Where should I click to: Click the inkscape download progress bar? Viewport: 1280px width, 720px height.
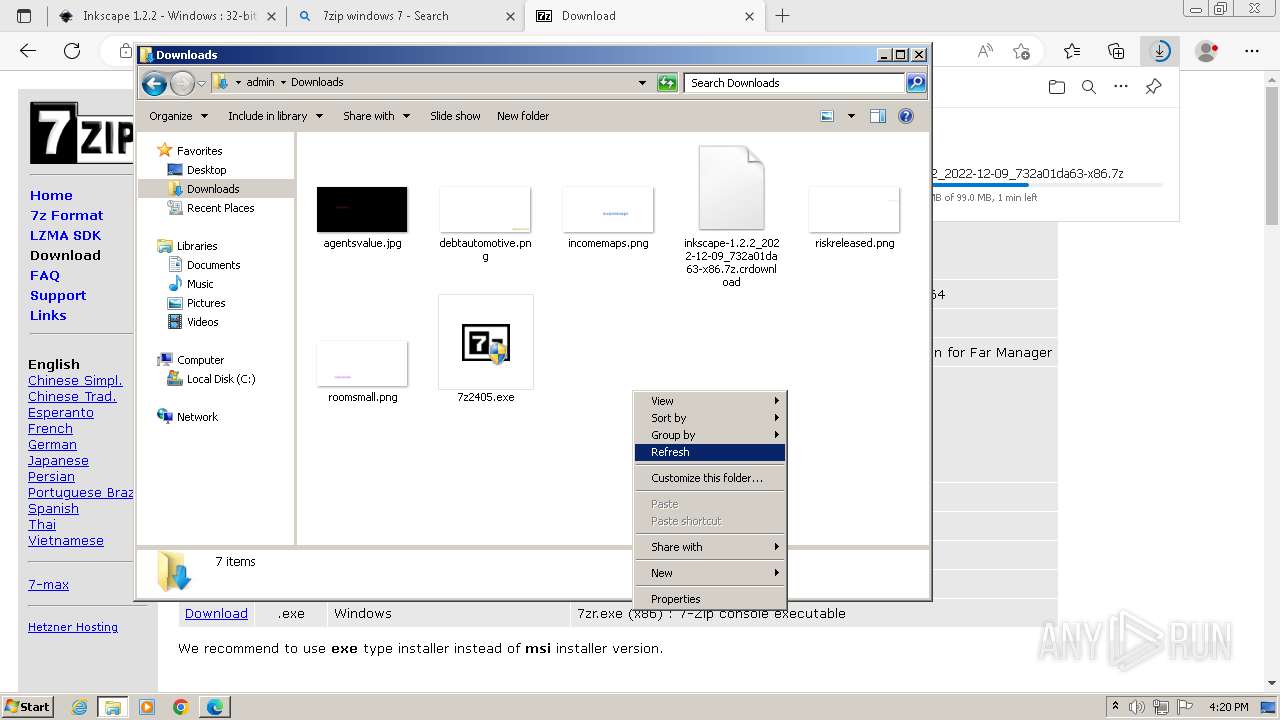[1046, 185]
